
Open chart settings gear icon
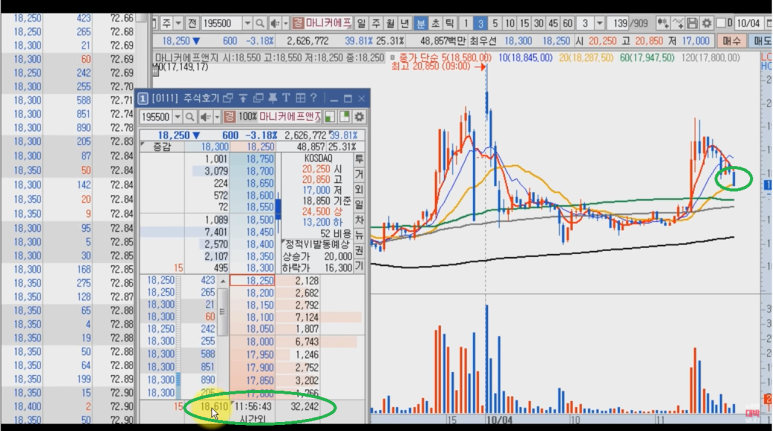click(x=707, y=23)
